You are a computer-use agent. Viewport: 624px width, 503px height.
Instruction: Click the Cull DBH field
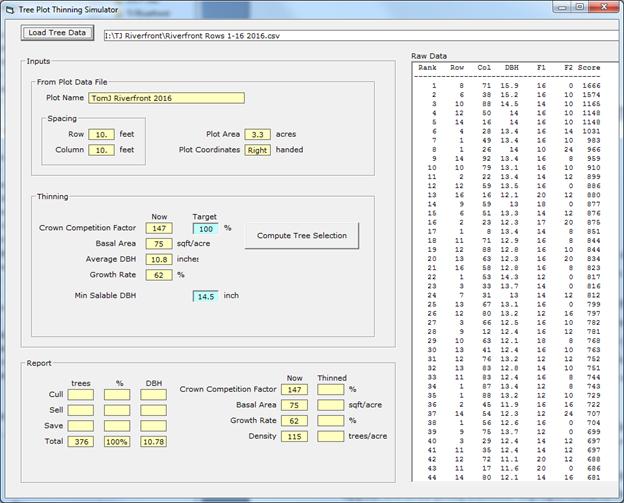coord(153,395)
